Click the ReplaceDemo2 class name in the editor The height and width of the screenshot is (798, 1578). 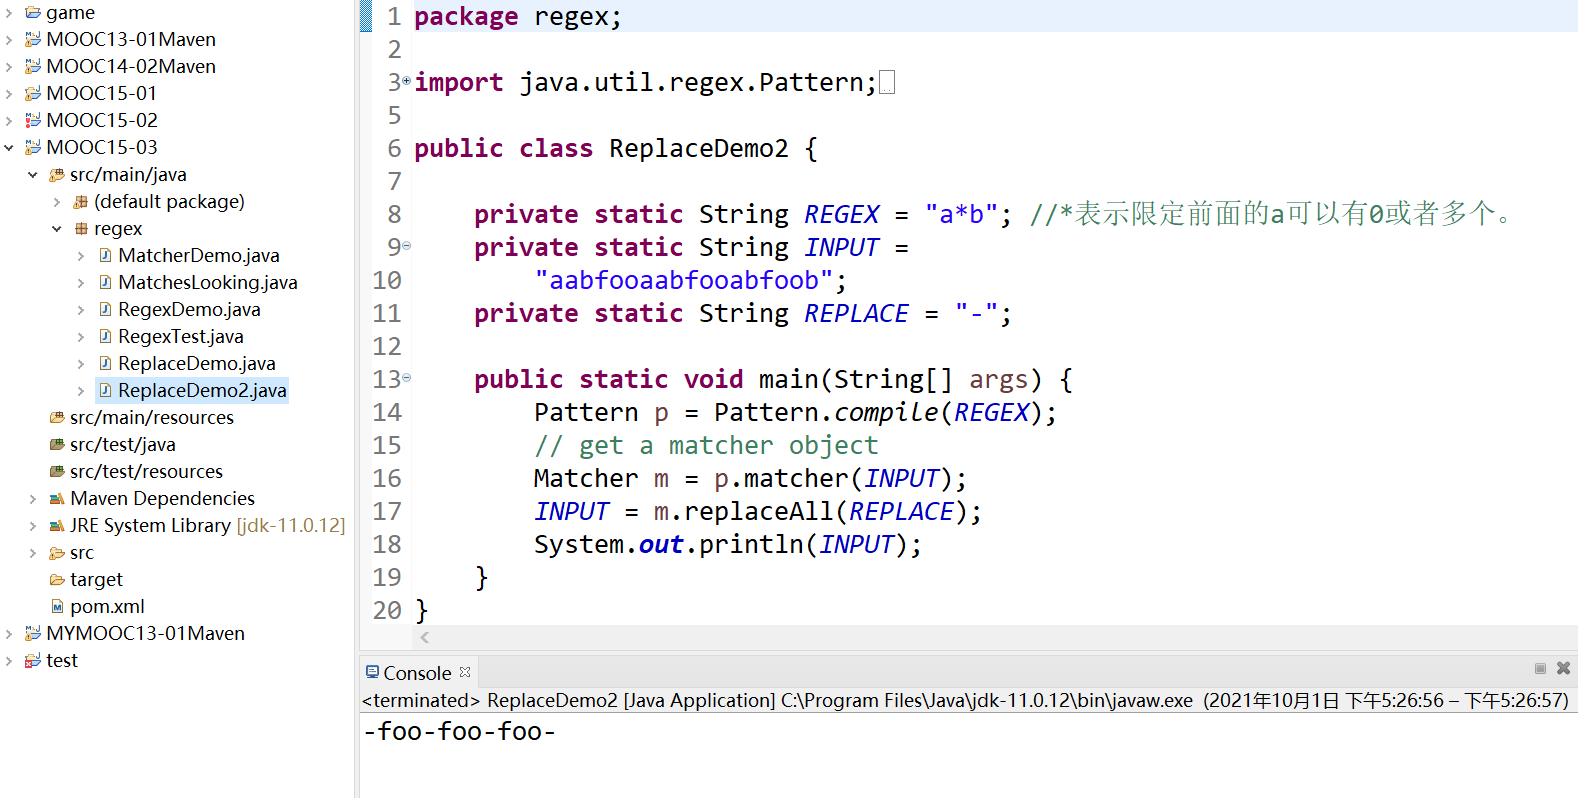pos(698,148)
